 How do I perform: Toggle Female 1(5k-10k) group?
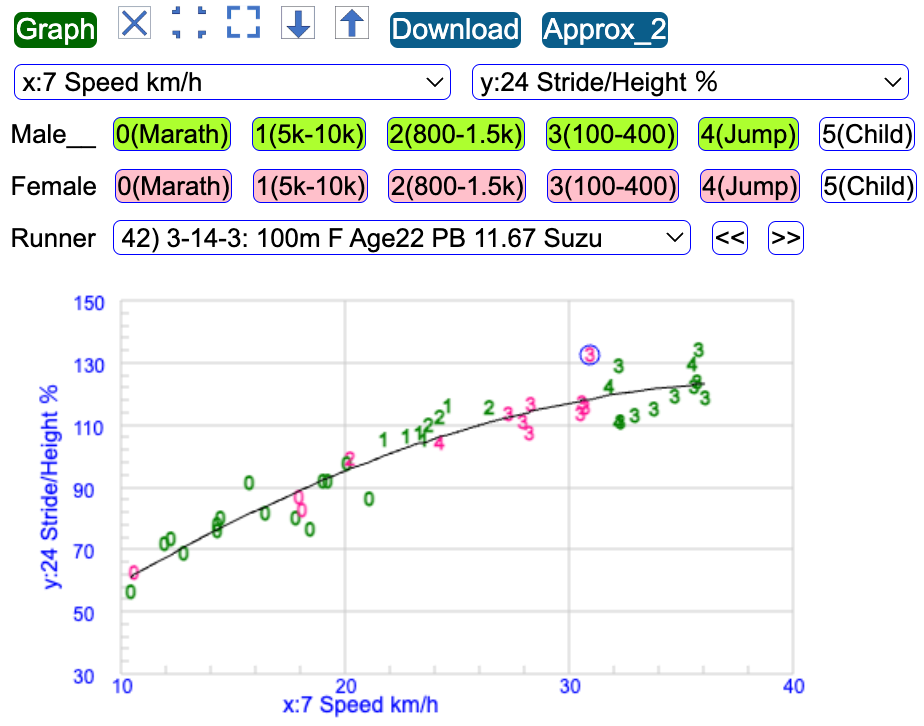310,186
